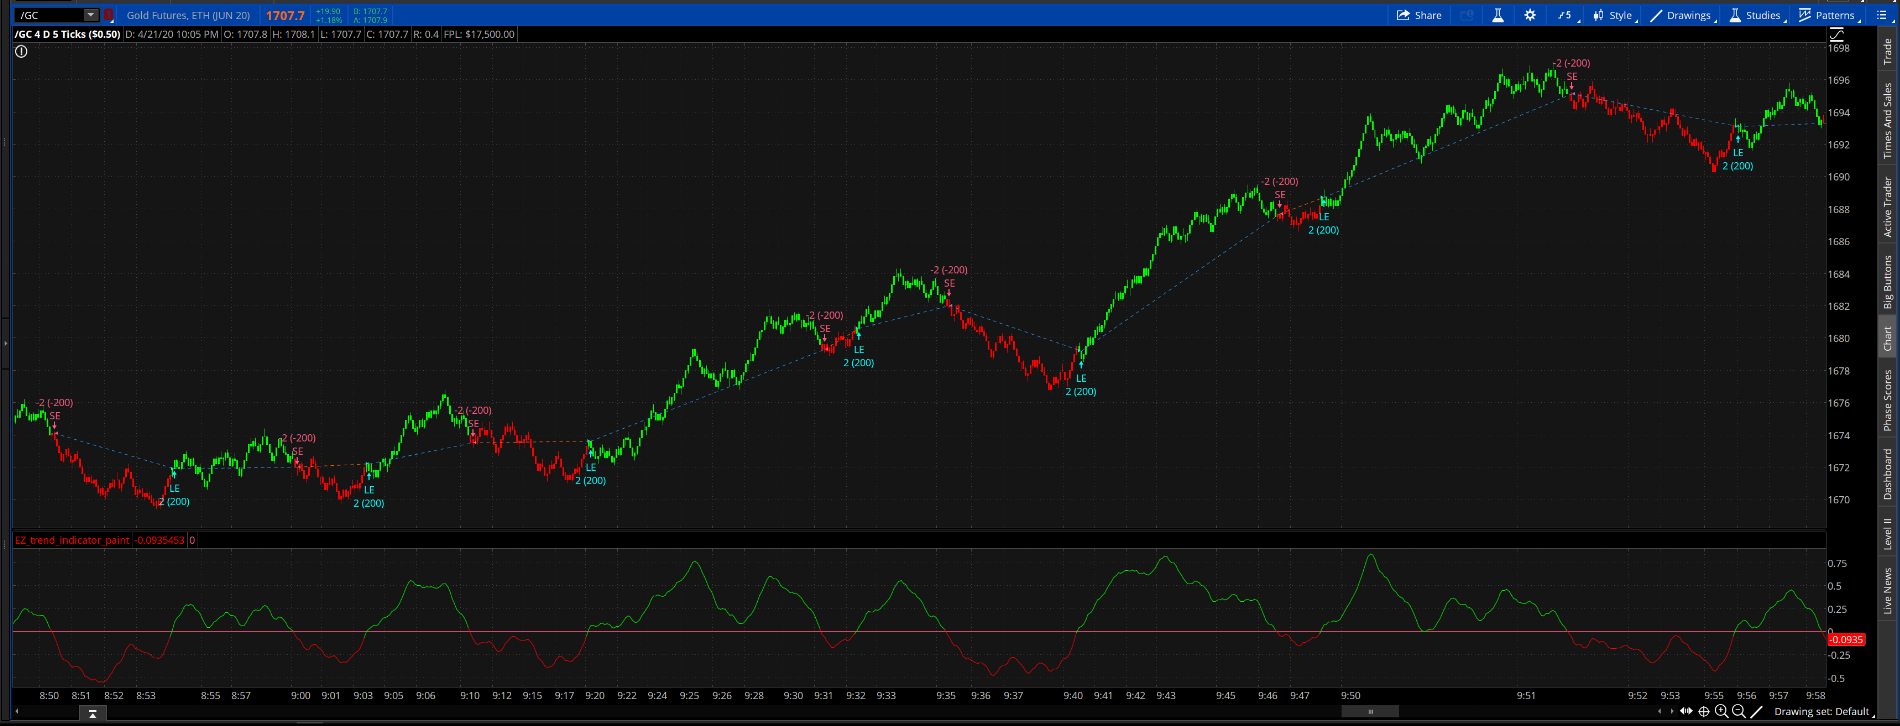Click the D: 4/21/20 10:05 PM timestamp
The height and width of the screenshot is (726, 1900).
(171, 34)
